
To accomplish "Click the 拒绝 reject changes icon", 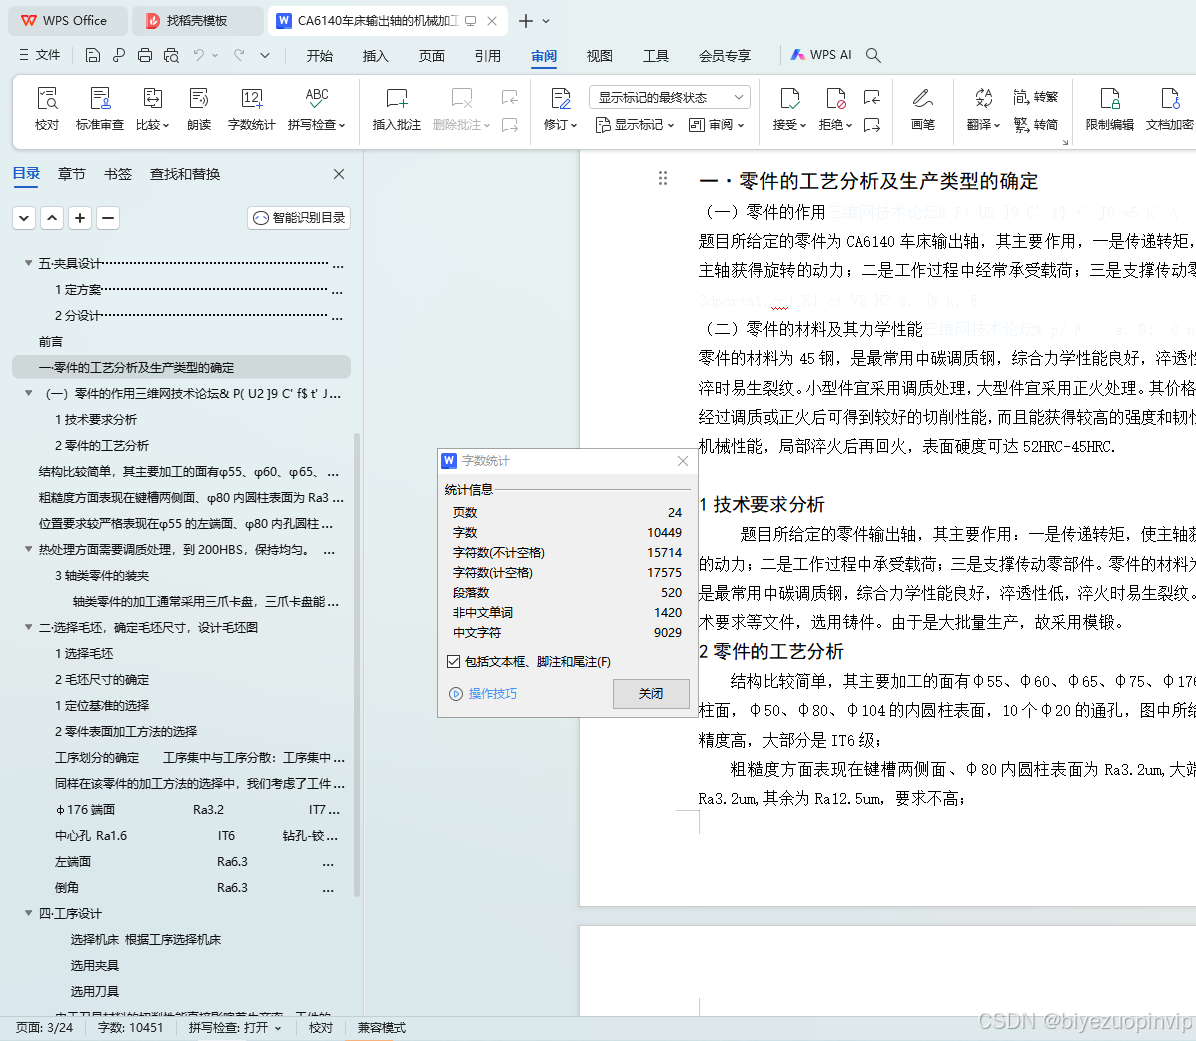I will tap(835, 109).
